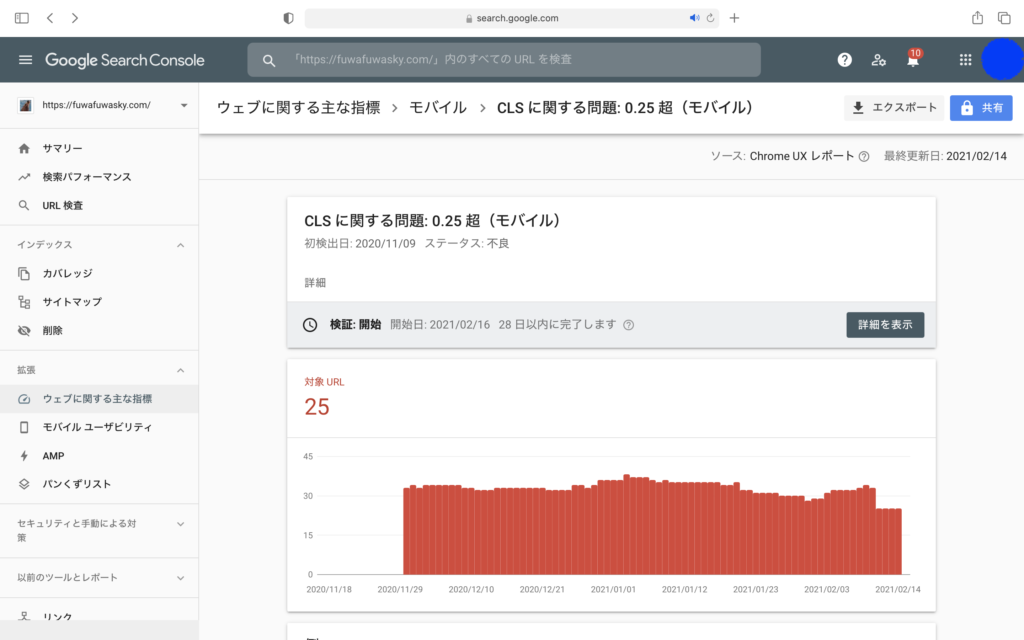Click the clock icon beside 検証: 開始
The width and height of the screenshot is (1024, 640).
pyautogui.click(x=310, y=325)
